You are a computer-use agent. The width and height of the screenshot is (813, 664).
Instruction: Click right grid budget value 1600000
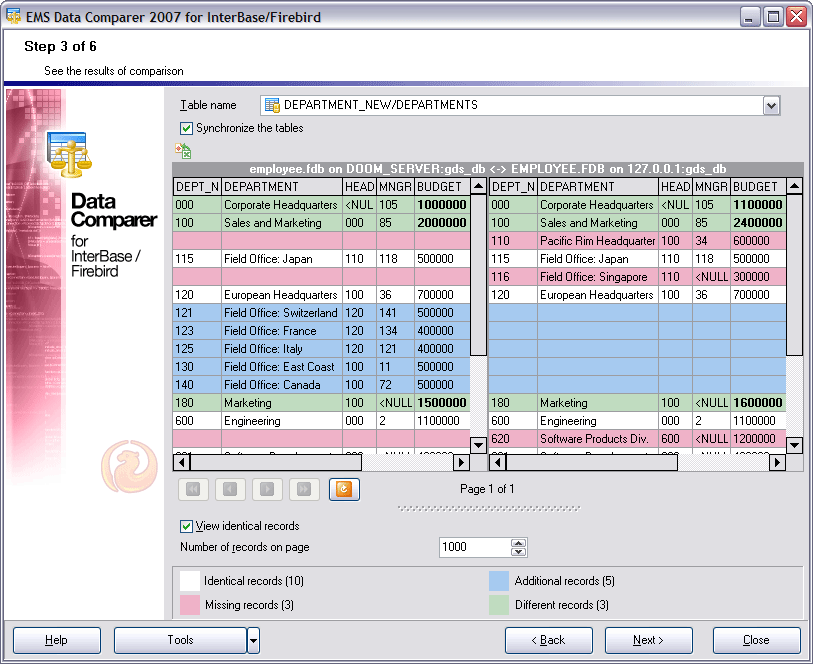click(758, 403)
